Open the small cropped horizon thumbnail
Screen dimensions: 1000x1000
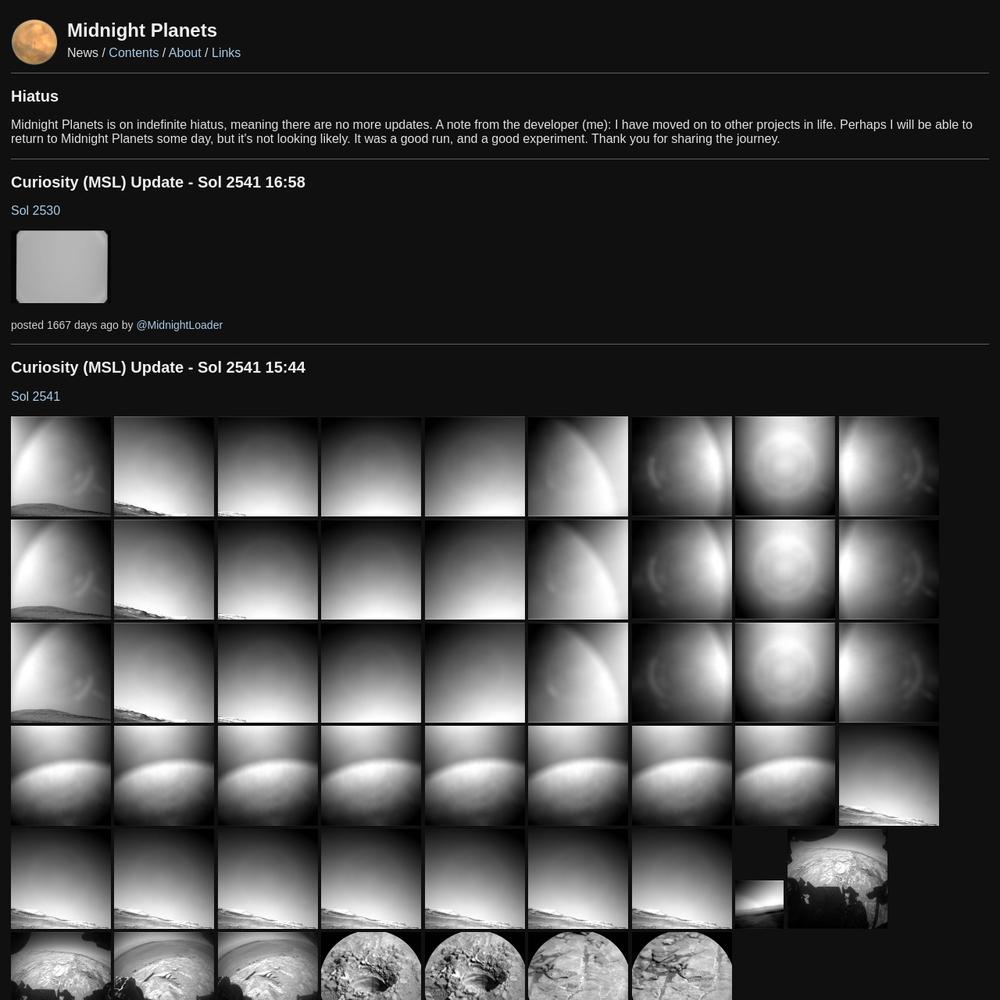click(759, 904)
